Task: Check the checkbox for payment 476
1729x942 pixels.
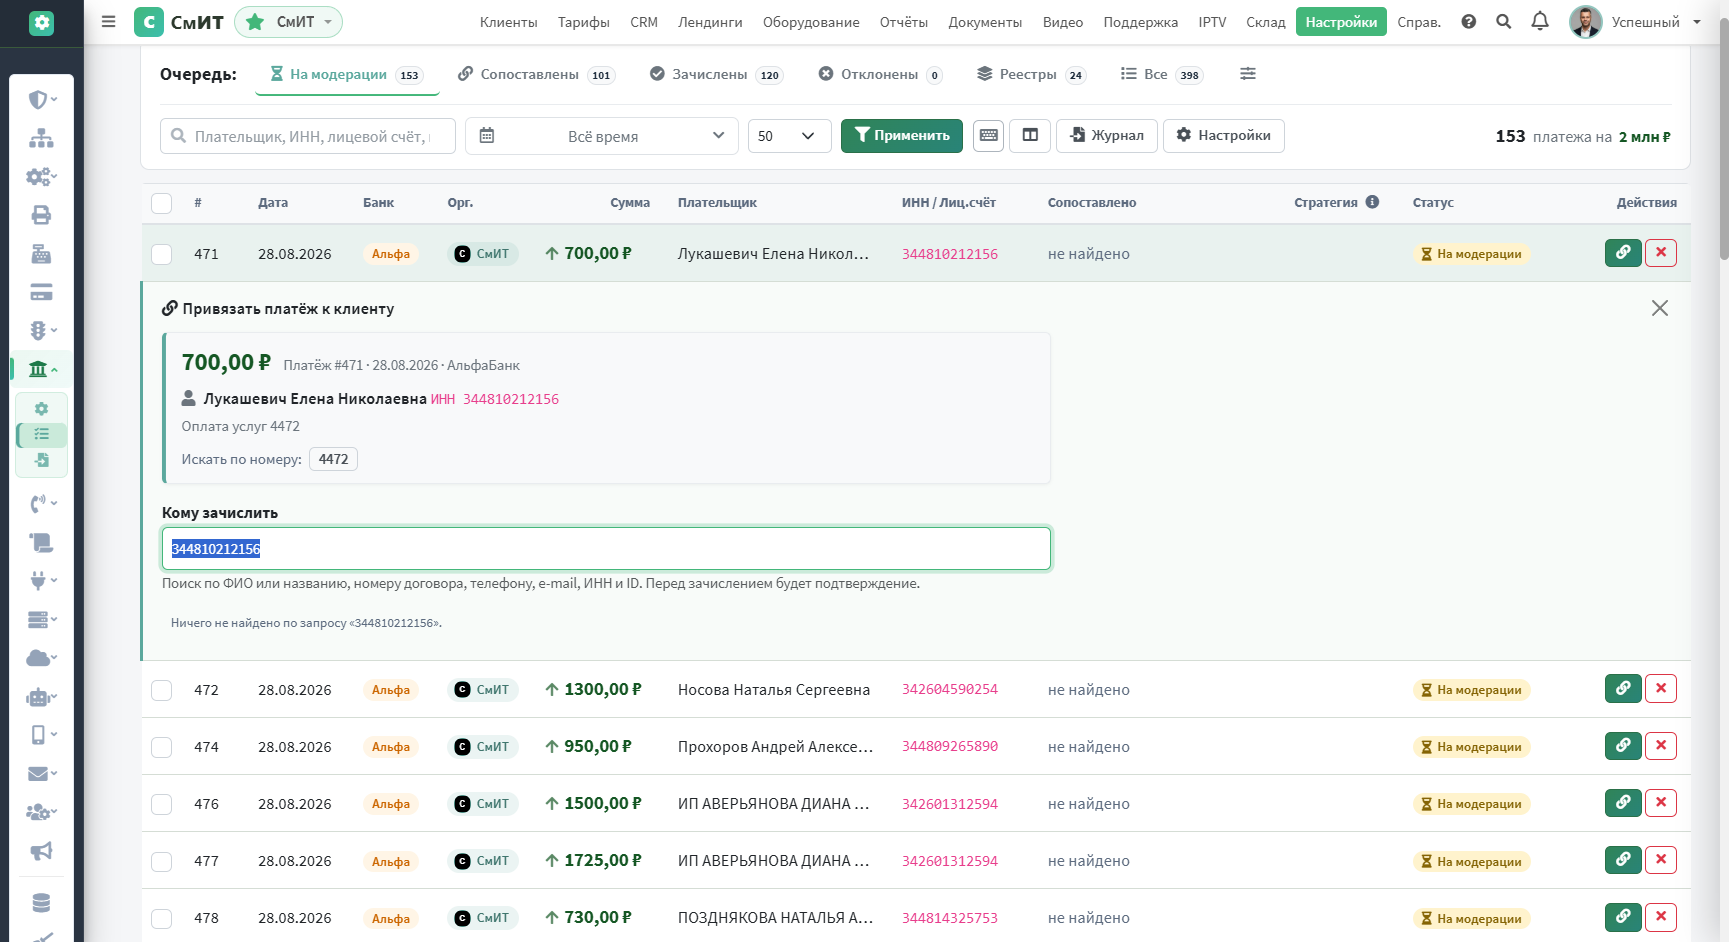Action: (x=161, y=804)
